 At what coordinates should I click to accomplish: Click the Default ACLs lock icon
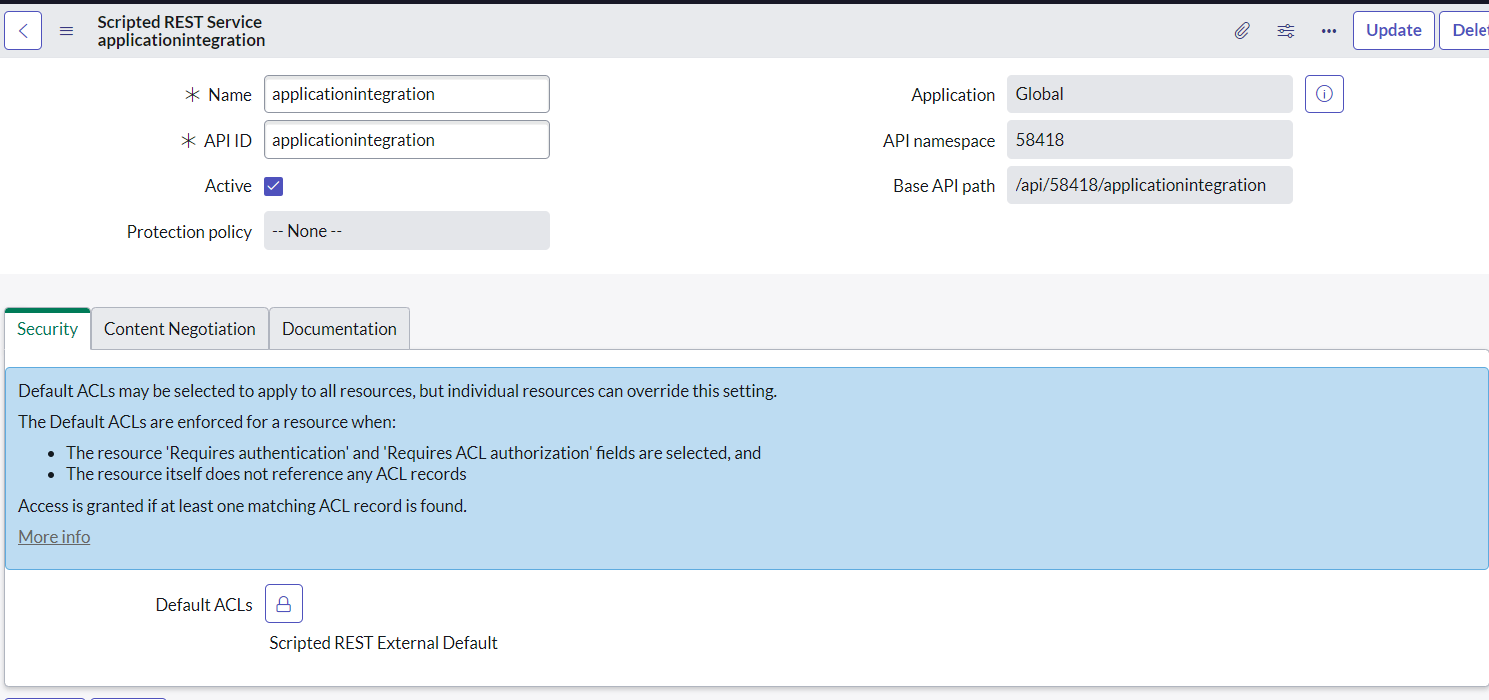pyautogui.click(x=283, y=603)
